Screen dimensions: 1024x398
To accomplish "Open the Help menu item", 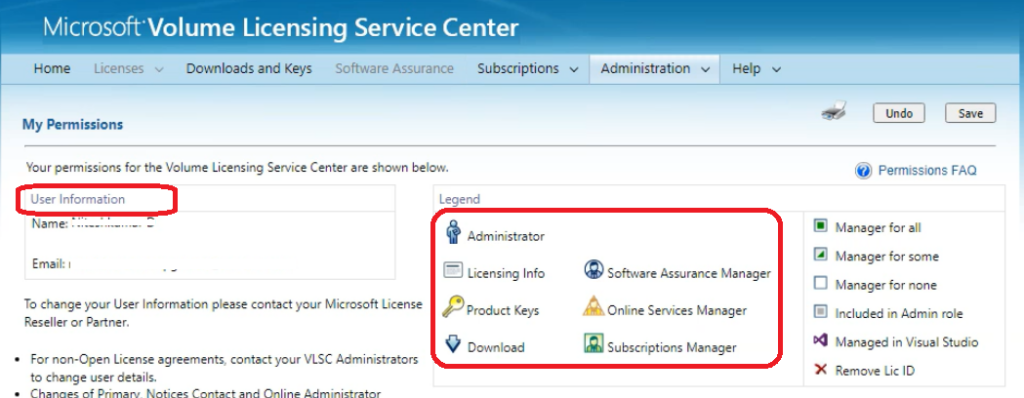I will [x=746, y=69].
